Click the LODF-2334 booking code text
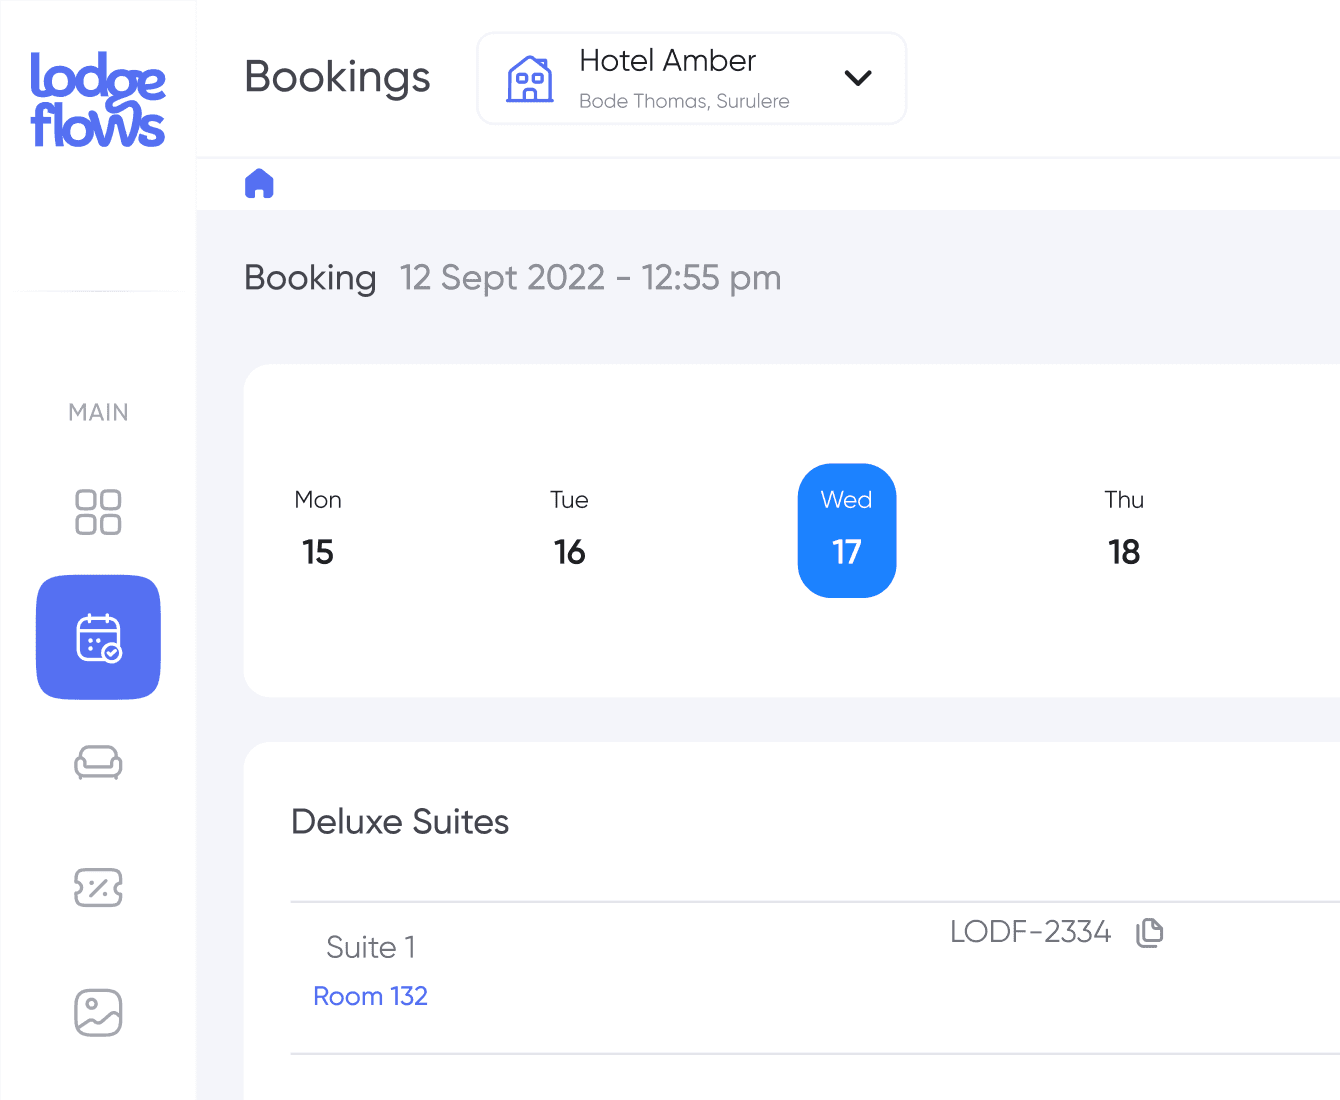This screenshot has height=1100, width=1340. pos(1030,932)
